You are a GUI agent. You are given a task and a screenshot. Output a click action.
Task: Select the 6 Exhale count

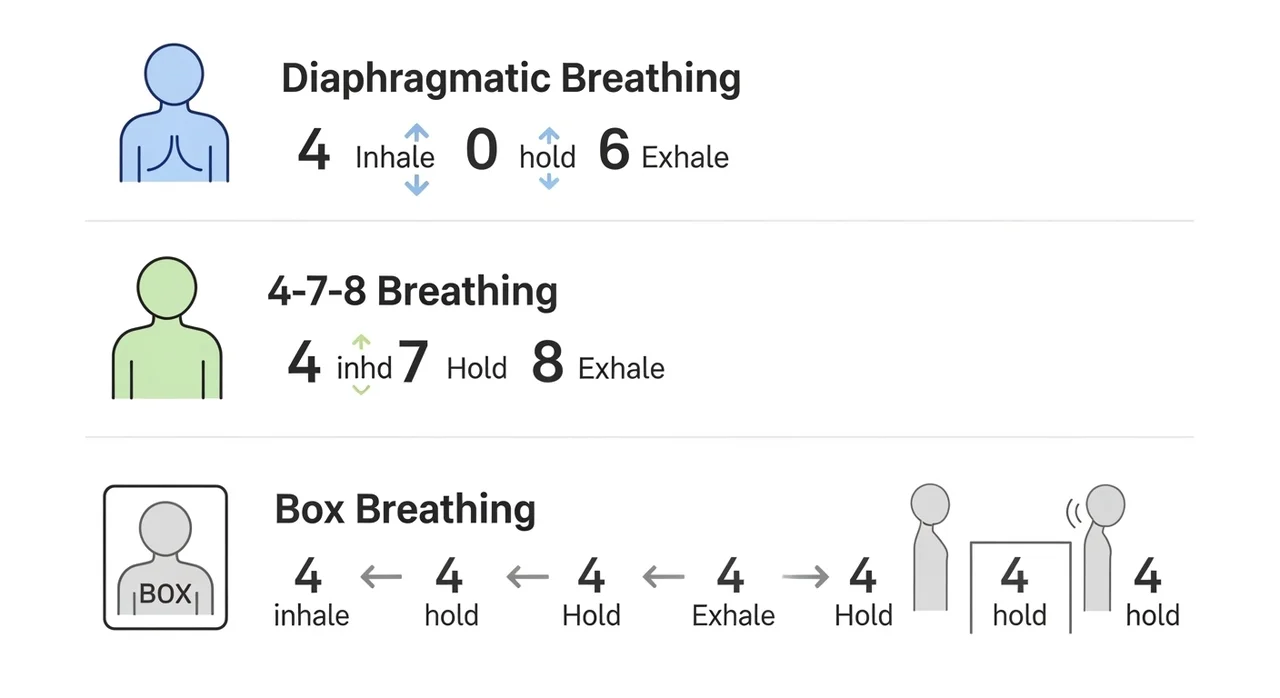[614, 152]
